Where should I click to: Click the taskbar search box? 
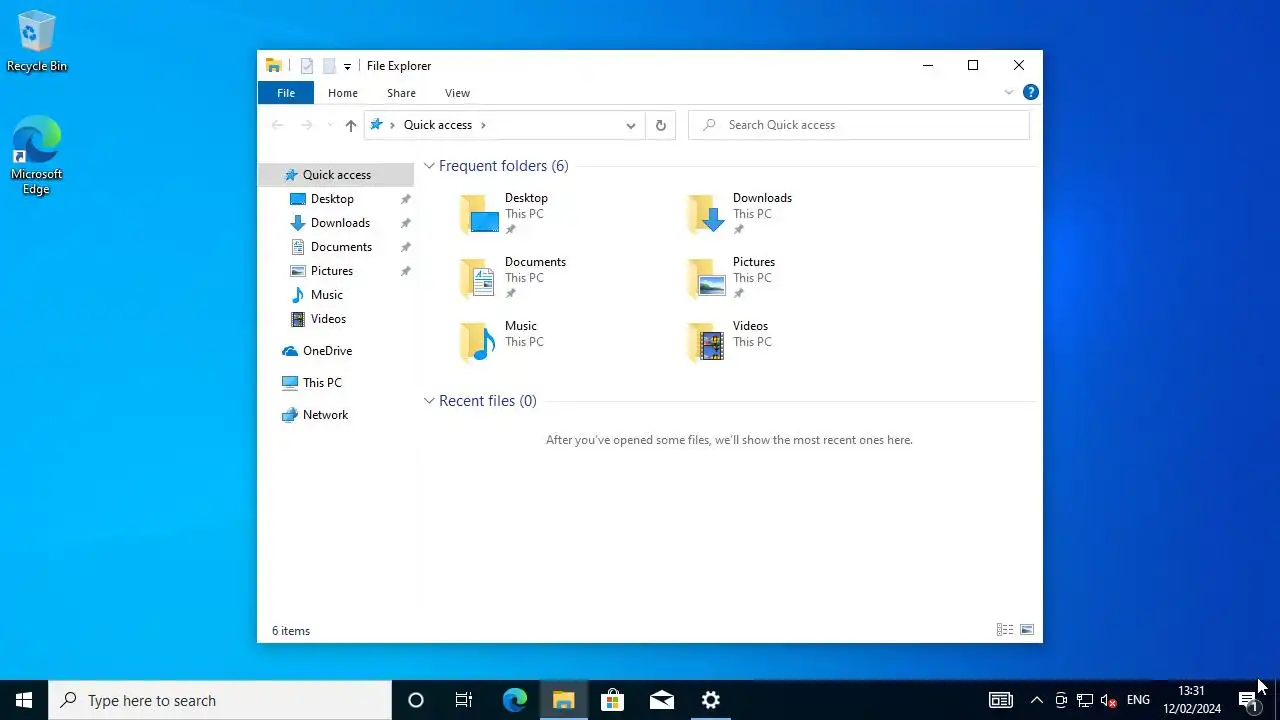(x=220, y=700)
